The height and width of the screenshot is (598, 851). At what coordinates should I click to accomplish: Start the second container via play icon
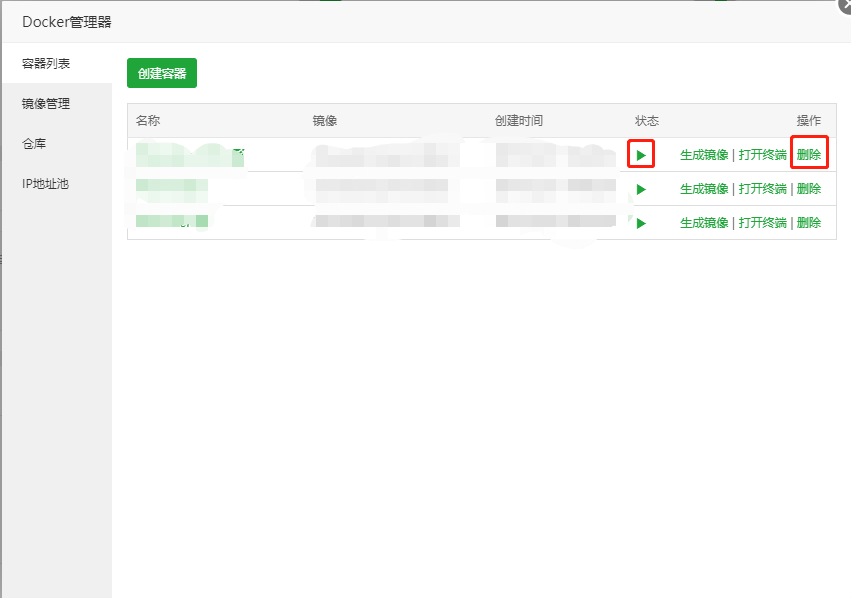[641, 189]
